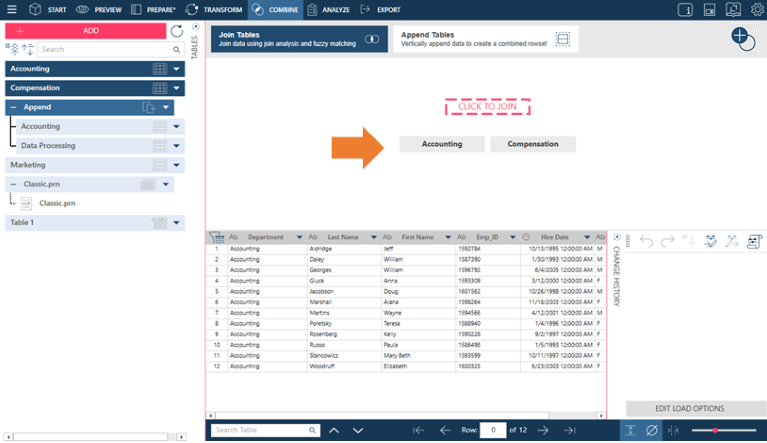The image size is (767, 443).
Task: Click the table filter icon in grid header
Action: click(216, 237)
